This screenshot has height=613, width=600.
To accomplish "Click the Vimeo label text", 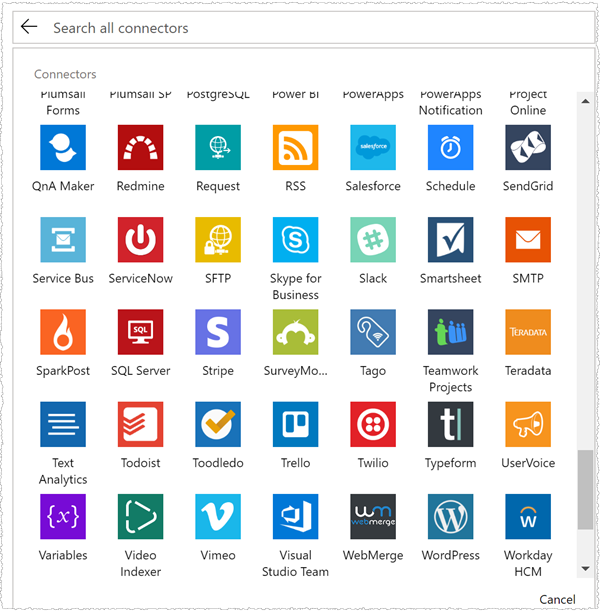I will click(218, 555).
